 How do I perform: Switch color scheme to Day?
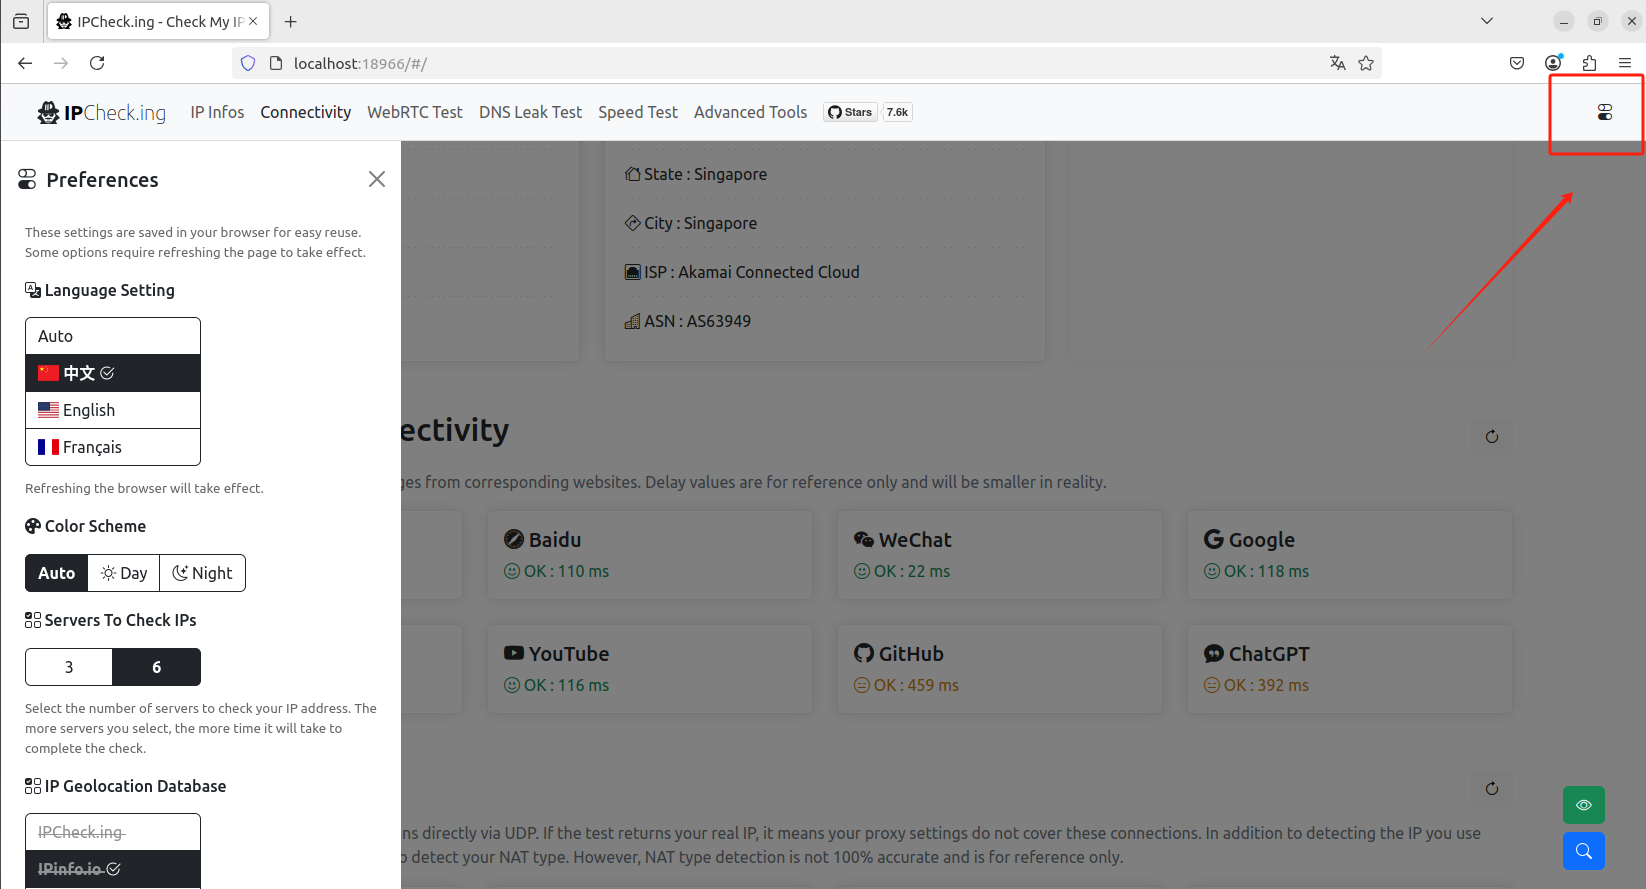click(x=124, y=573)
